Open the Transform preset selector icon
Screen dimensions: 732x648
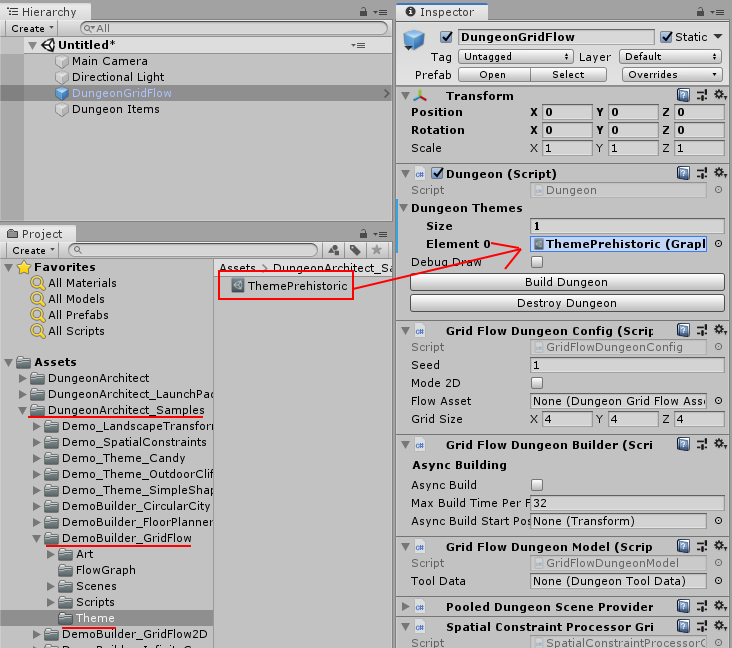point(702,95)
